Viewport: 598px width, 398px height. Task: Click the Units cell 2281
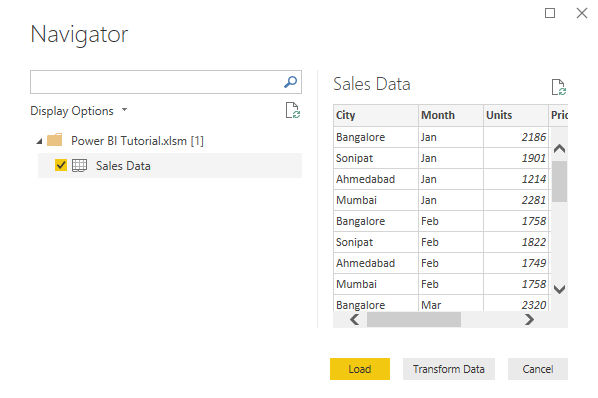516,200
